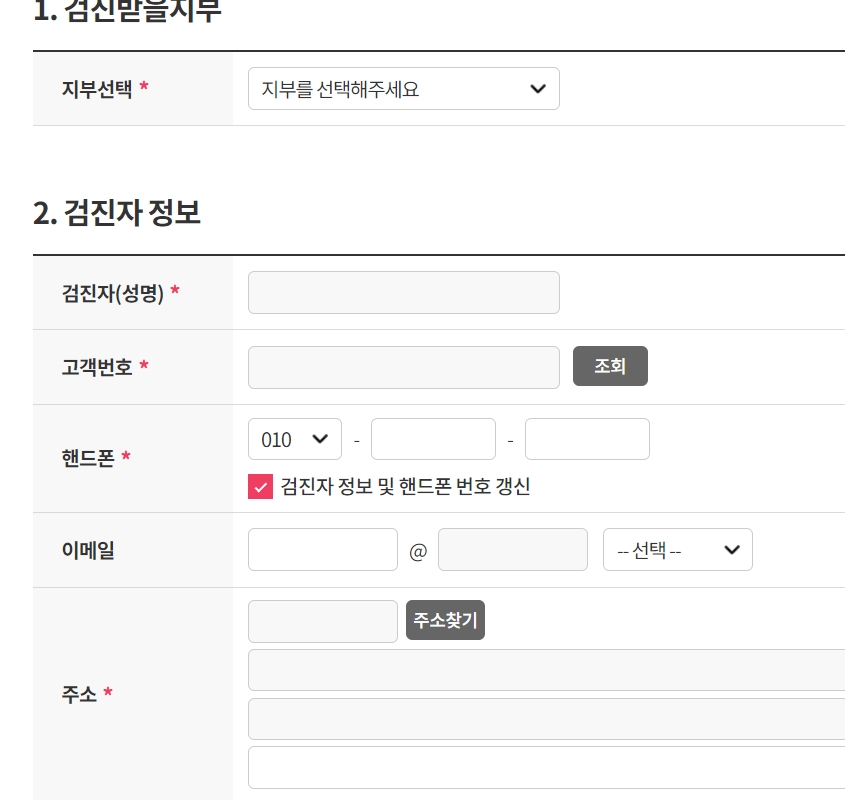The width and height of the screenshot is (845, 800).
Task: Click the first address line field
Action: click(546, 670)
